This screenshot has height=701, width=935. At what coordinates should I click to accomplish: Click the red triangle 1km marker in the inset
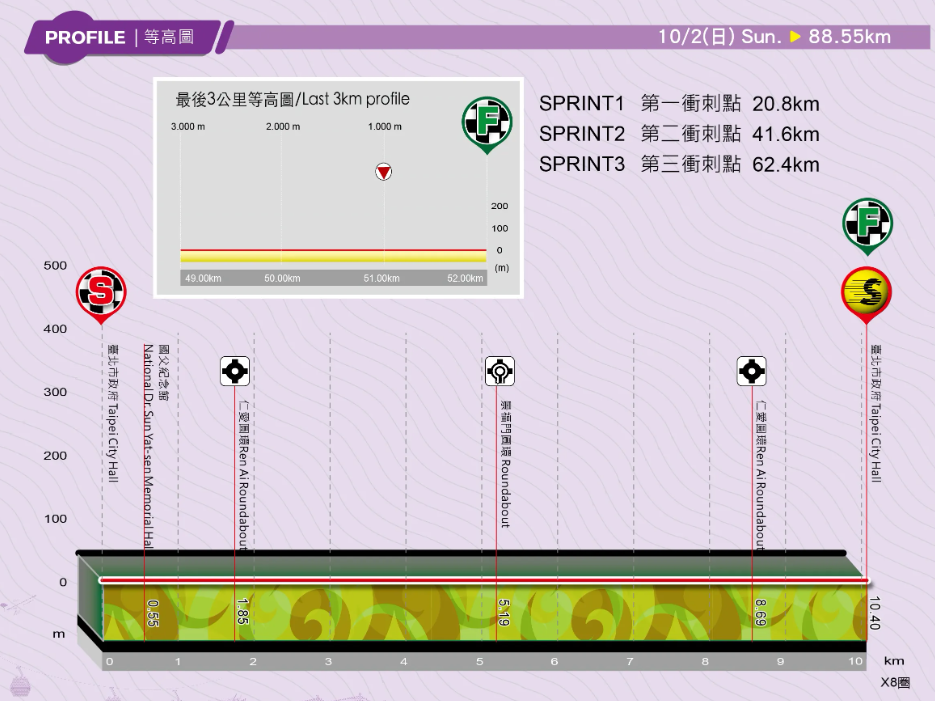(x=383, y=172)
